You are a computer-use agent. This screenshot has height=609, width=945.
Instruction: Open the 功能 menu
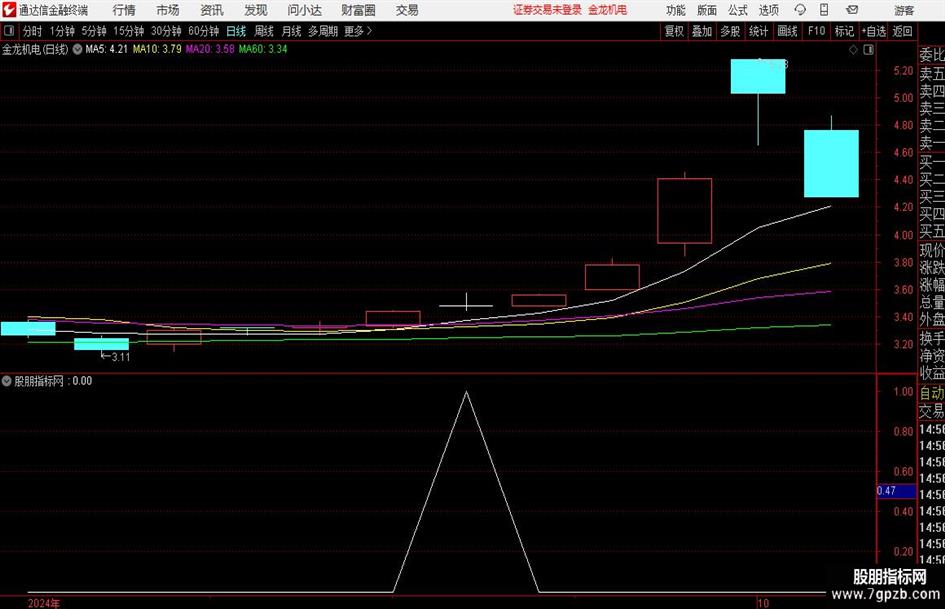[x=676, y=10]
